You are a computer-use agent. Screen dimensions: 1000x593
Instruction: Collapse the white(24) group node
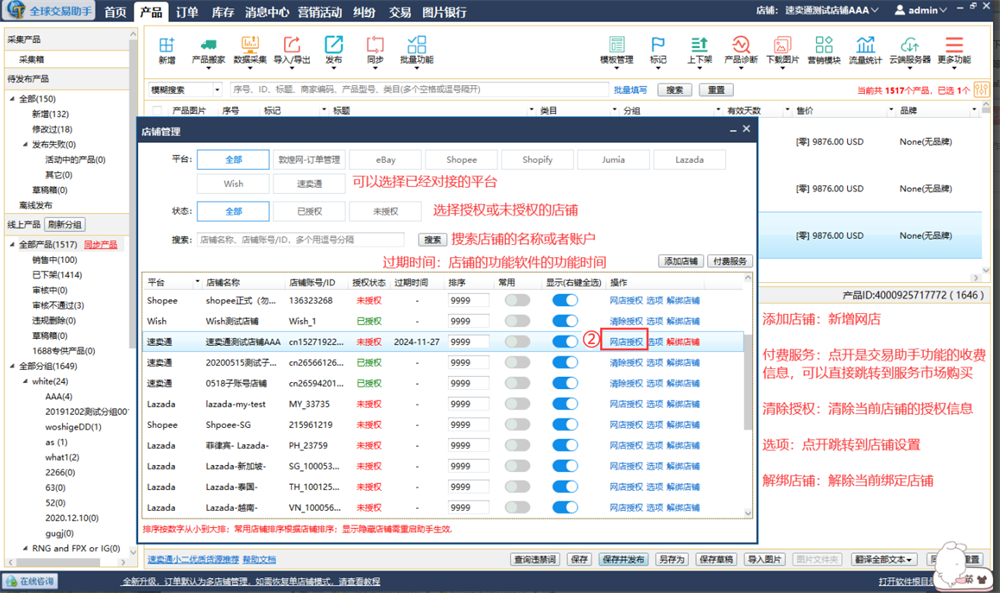pos(26,381)
